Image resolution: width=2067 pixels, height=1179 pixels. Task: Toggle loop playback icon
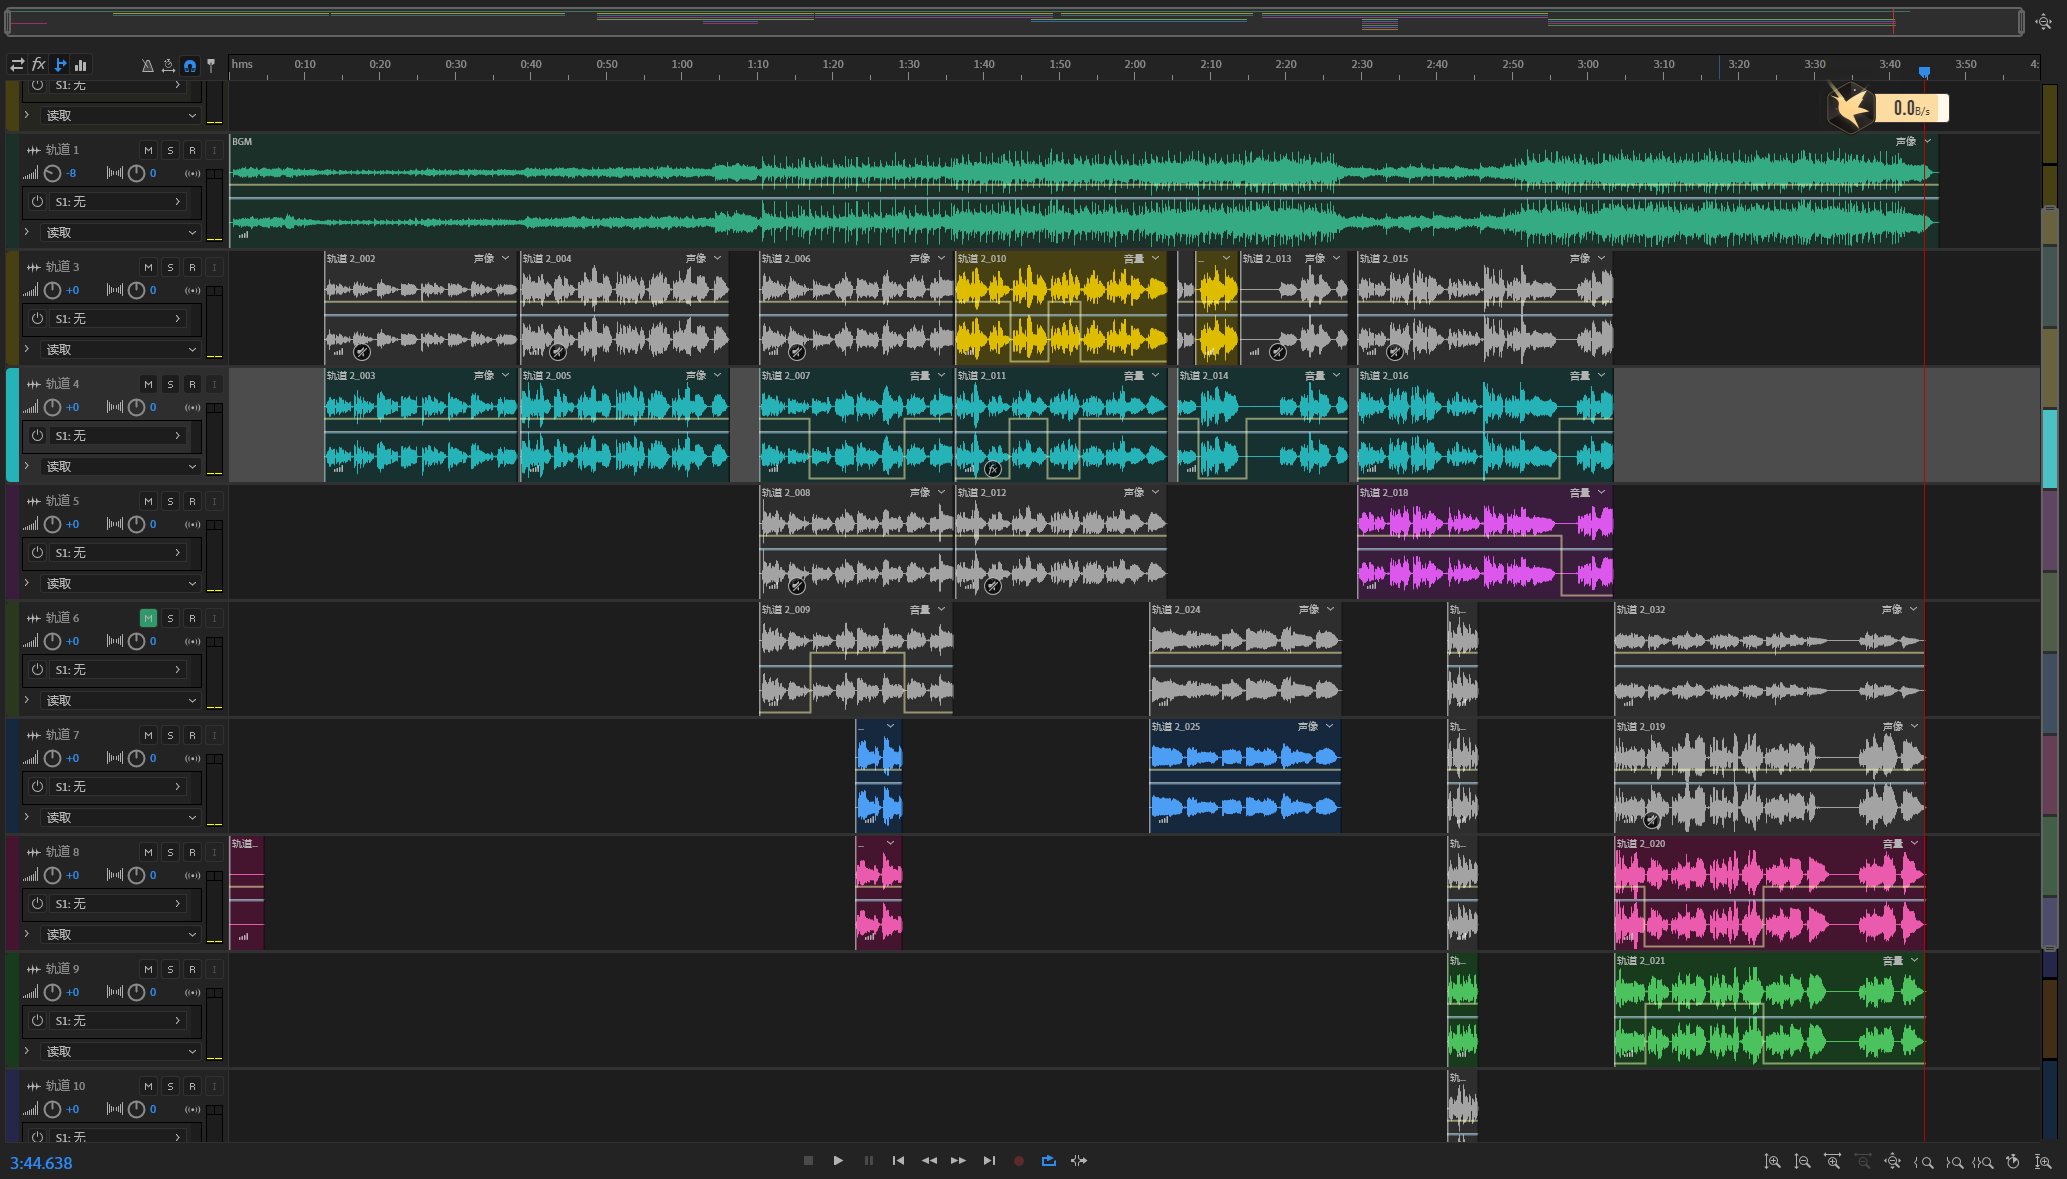1048,1161
